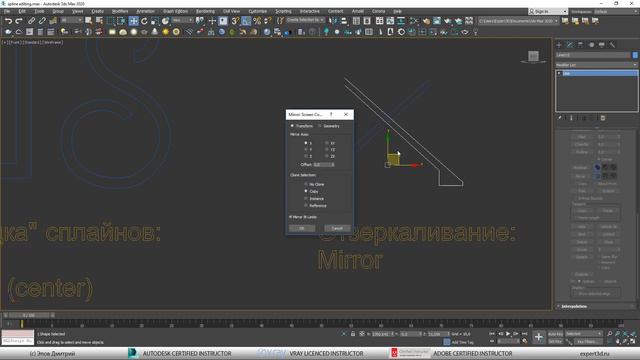Select the Select and Link tool

pyautogui.click(x=31, y=21)
